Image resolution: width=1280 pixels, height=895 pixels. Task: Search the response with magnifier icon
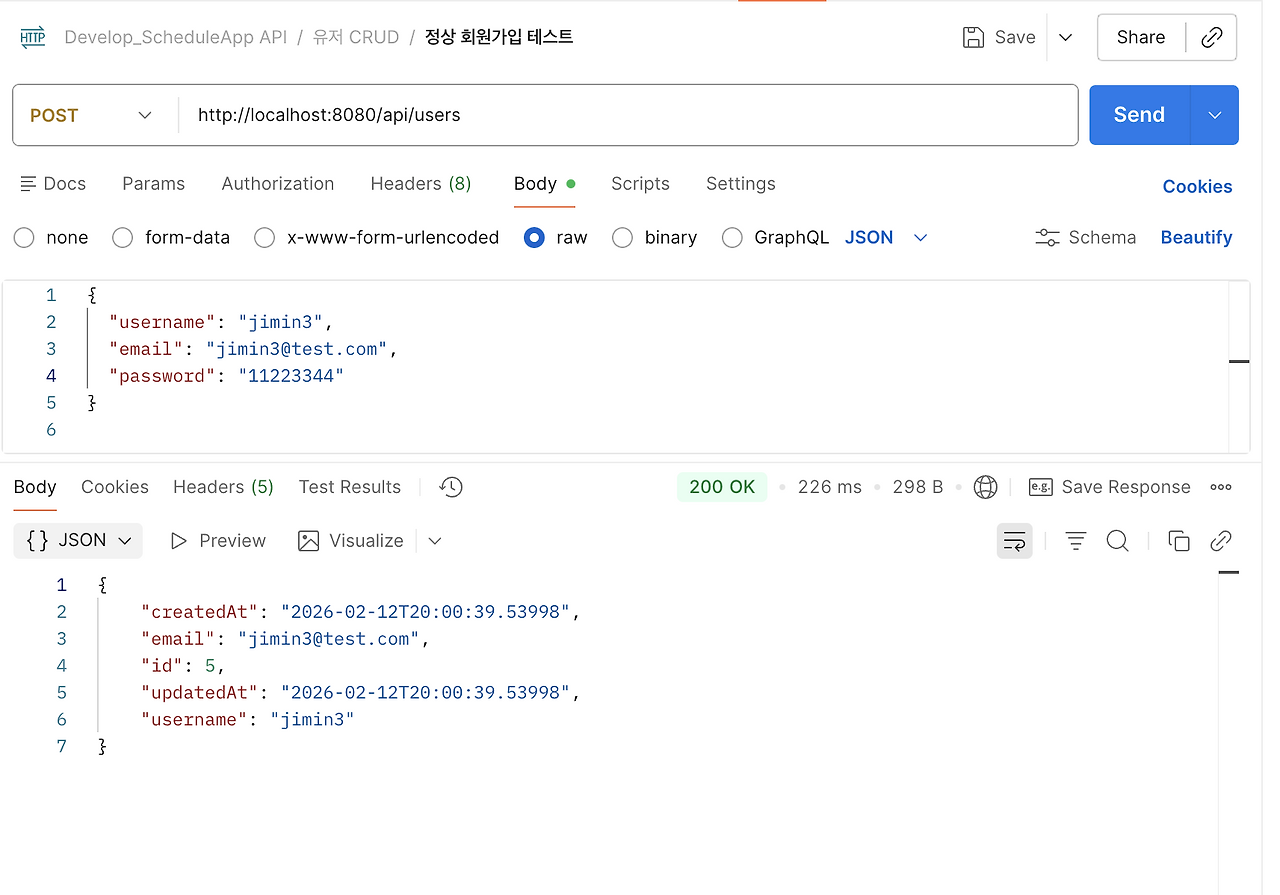coord(1118,541)
